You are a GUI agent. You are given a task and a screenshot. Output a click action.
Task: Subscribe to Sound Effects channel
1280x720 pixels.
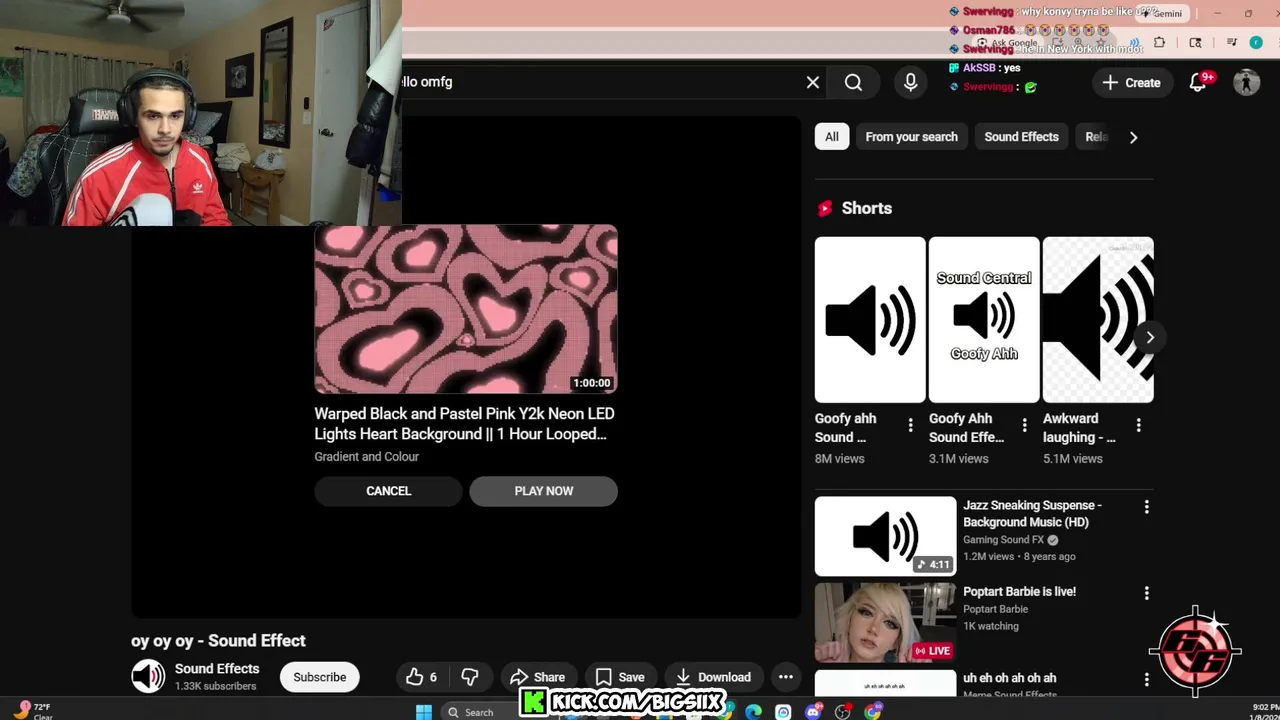[x=320, y=677]
